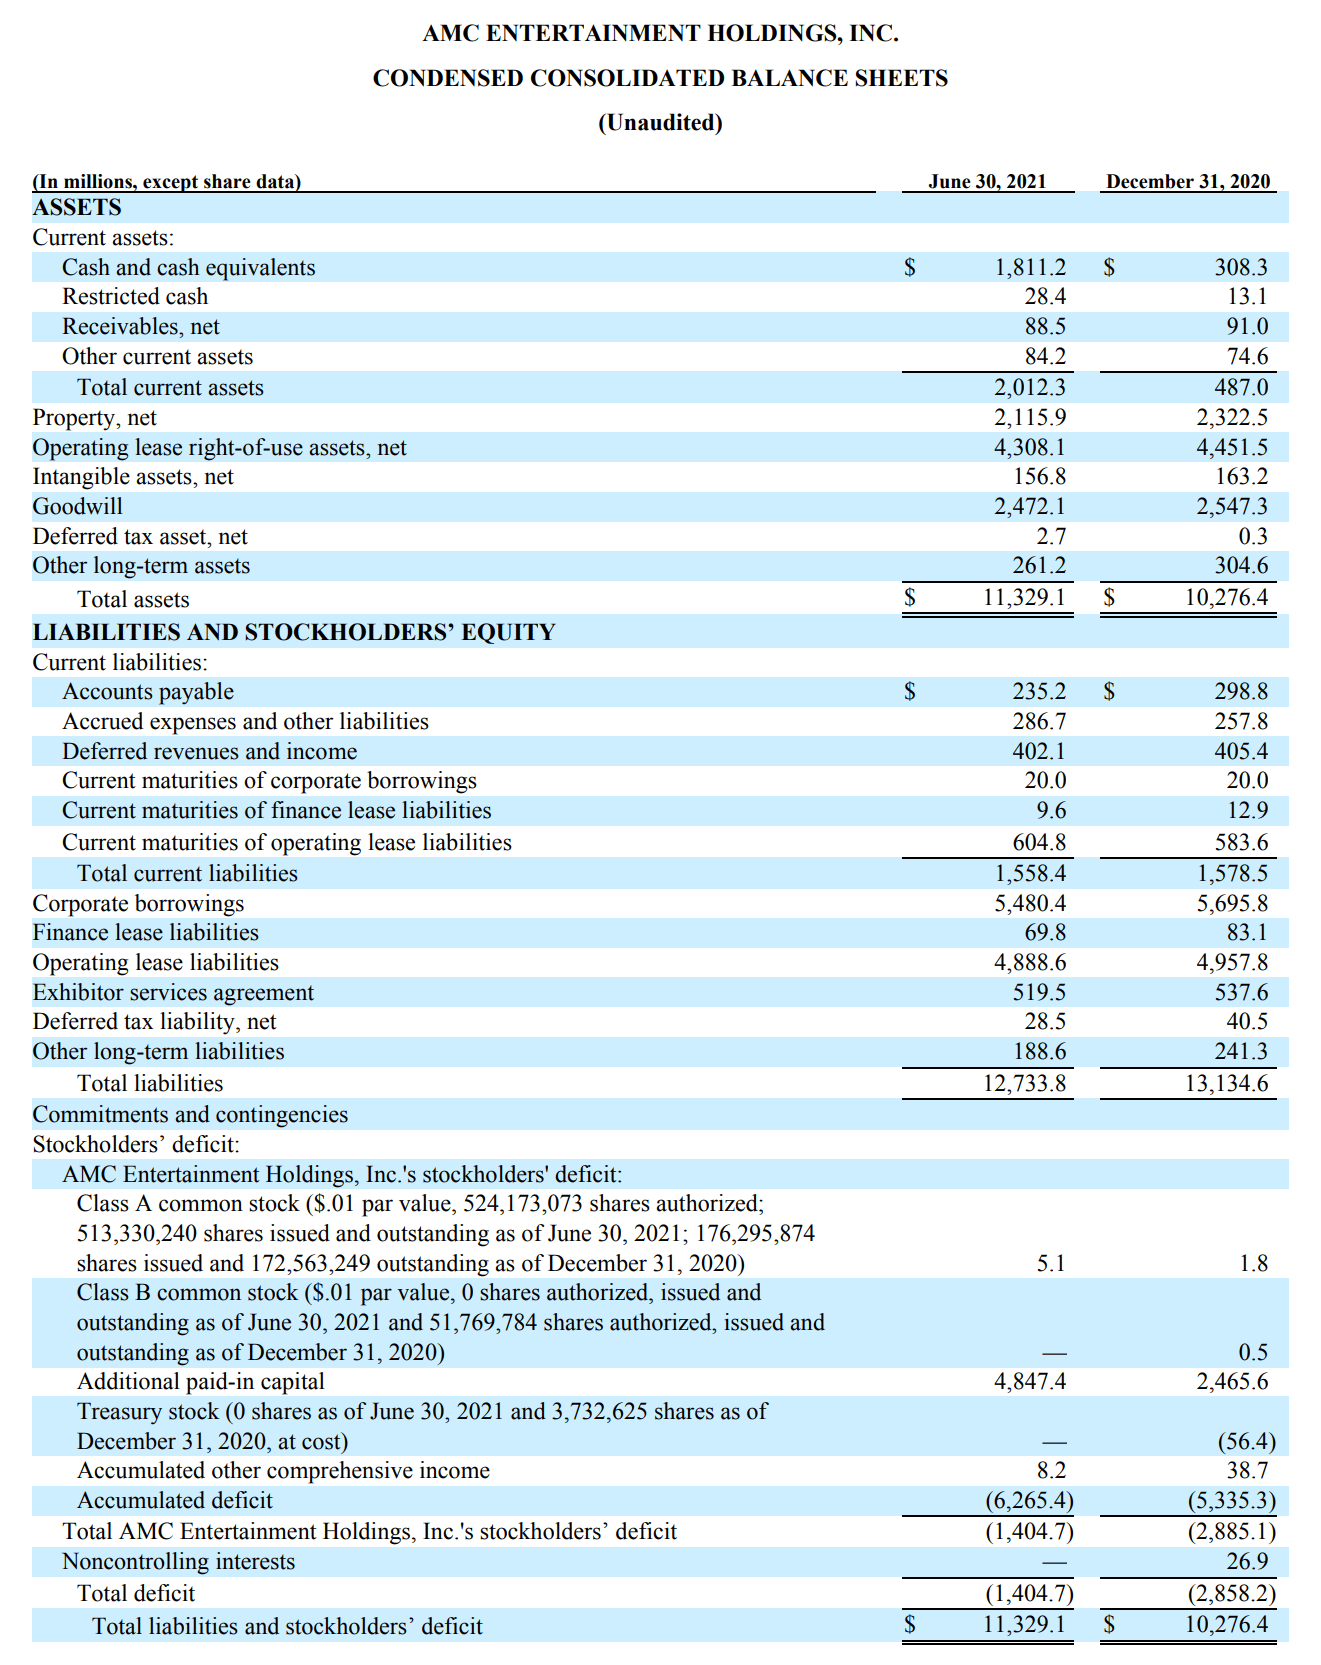Image resolution: width=1321 pixels, height=1665 pixels.
Task: Click the 'Restricted cash' row label
Action: [135, 297]
